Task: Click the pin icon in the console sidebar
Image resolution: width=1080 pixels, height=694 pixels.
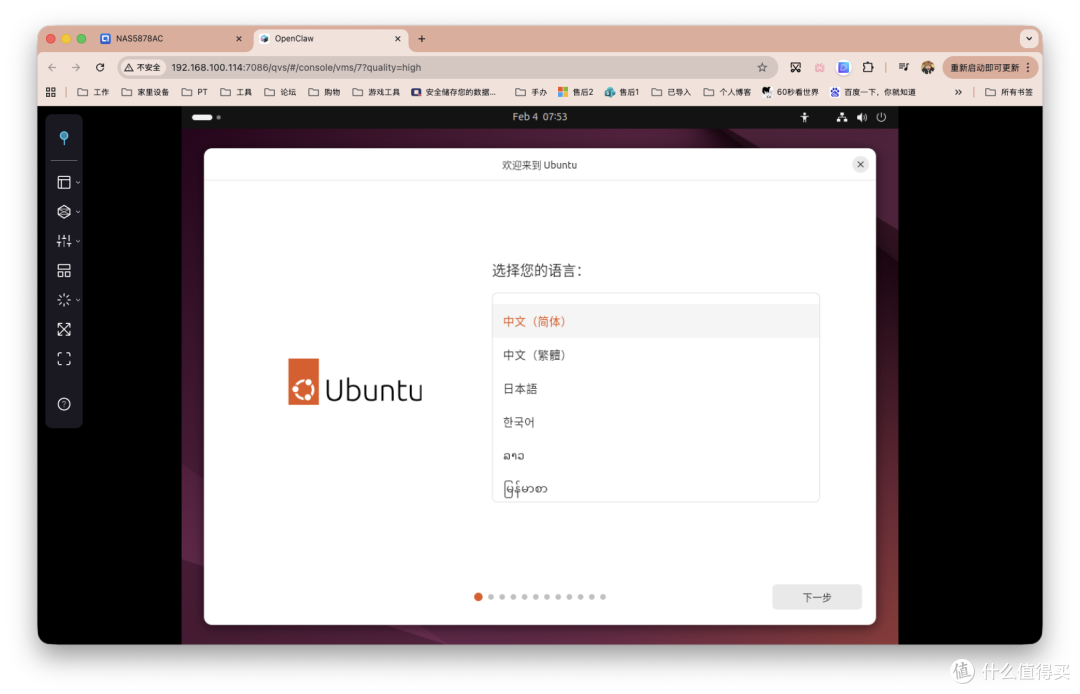Action: [64, 138]
